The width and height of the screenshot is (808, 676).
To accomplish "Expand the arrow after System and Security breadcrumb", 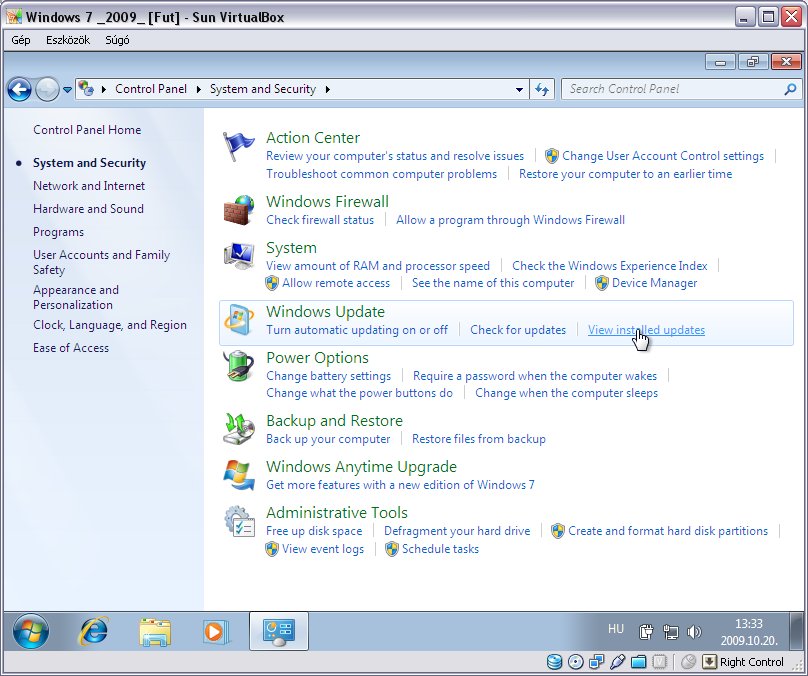I will (x=328, y=89).
